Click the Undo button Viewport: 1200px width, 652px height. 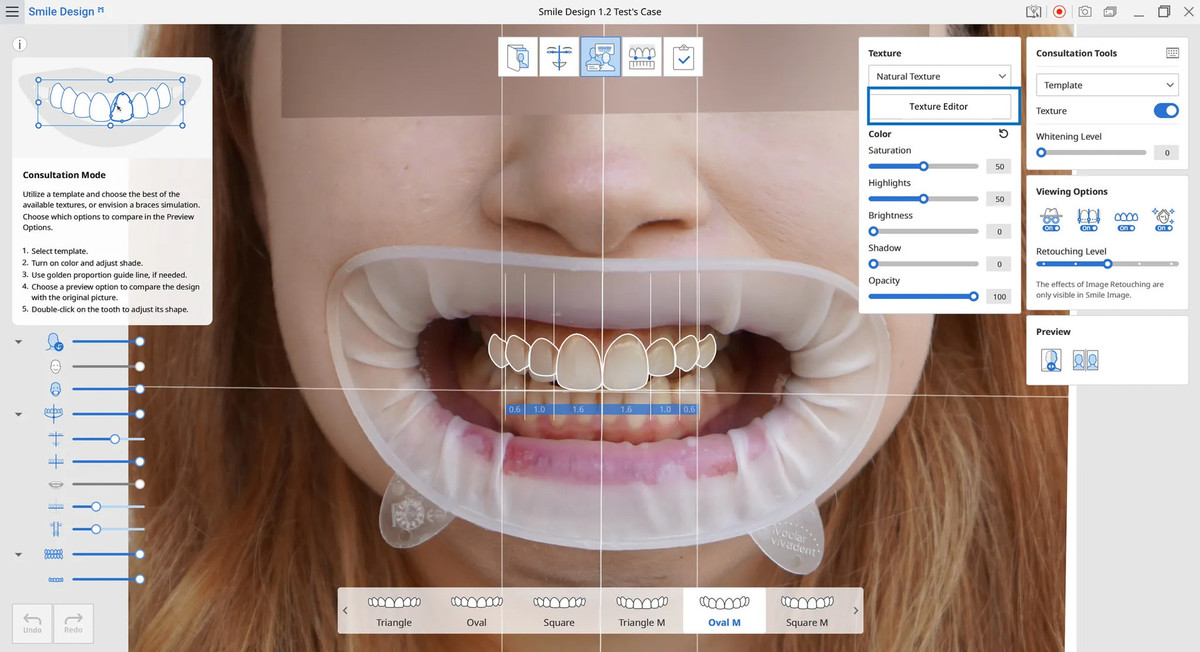32,622
